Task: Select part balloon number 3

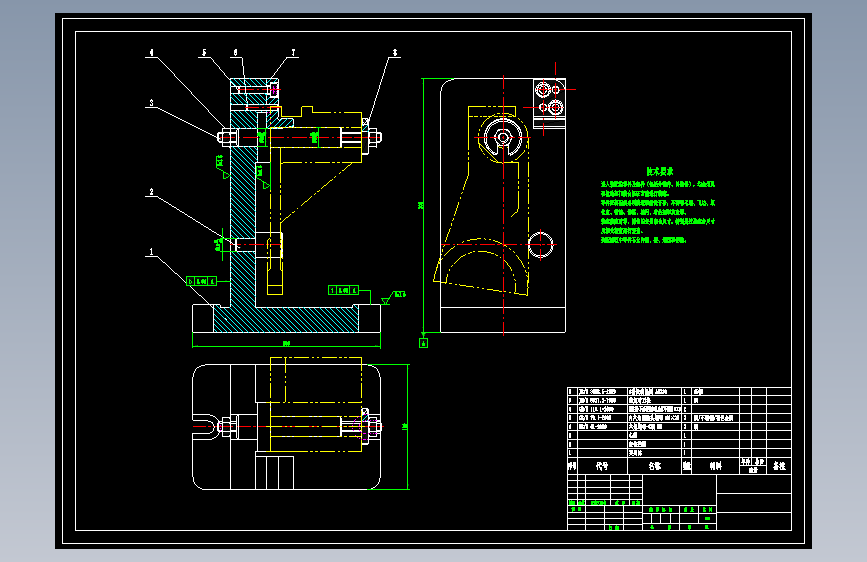Action: tap(152, 103)
